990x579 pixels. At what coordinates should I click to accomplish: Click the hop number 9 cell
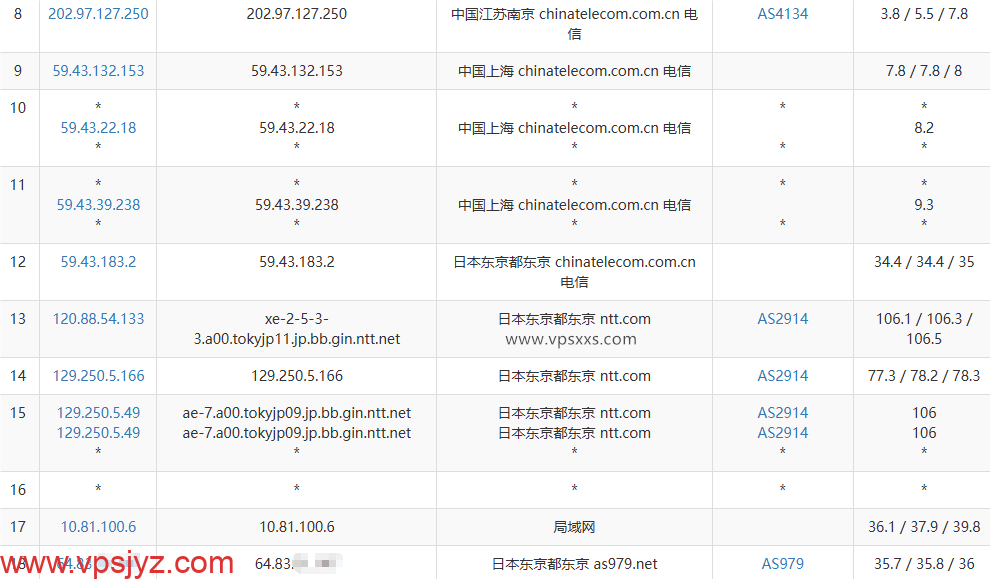click(18, 71)
